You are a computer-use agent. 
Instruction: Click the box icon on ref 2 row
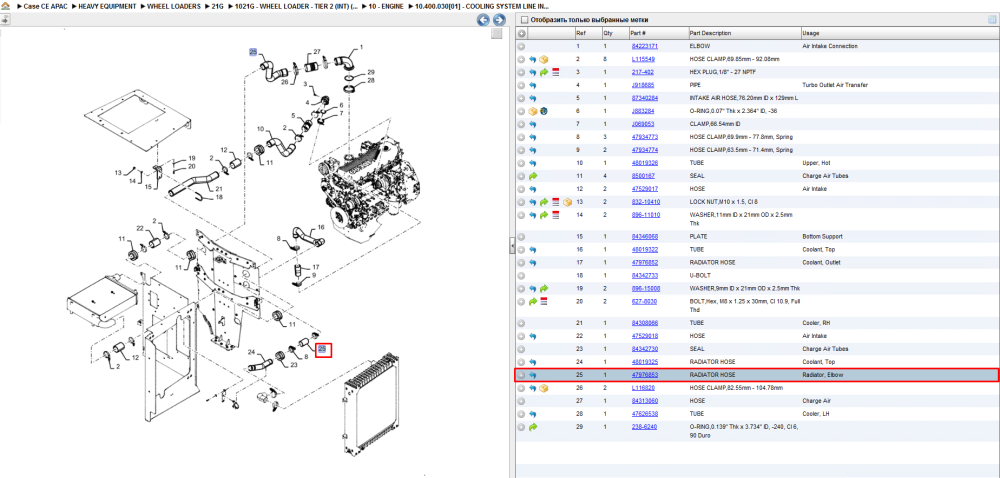click(x=544, y=59)
